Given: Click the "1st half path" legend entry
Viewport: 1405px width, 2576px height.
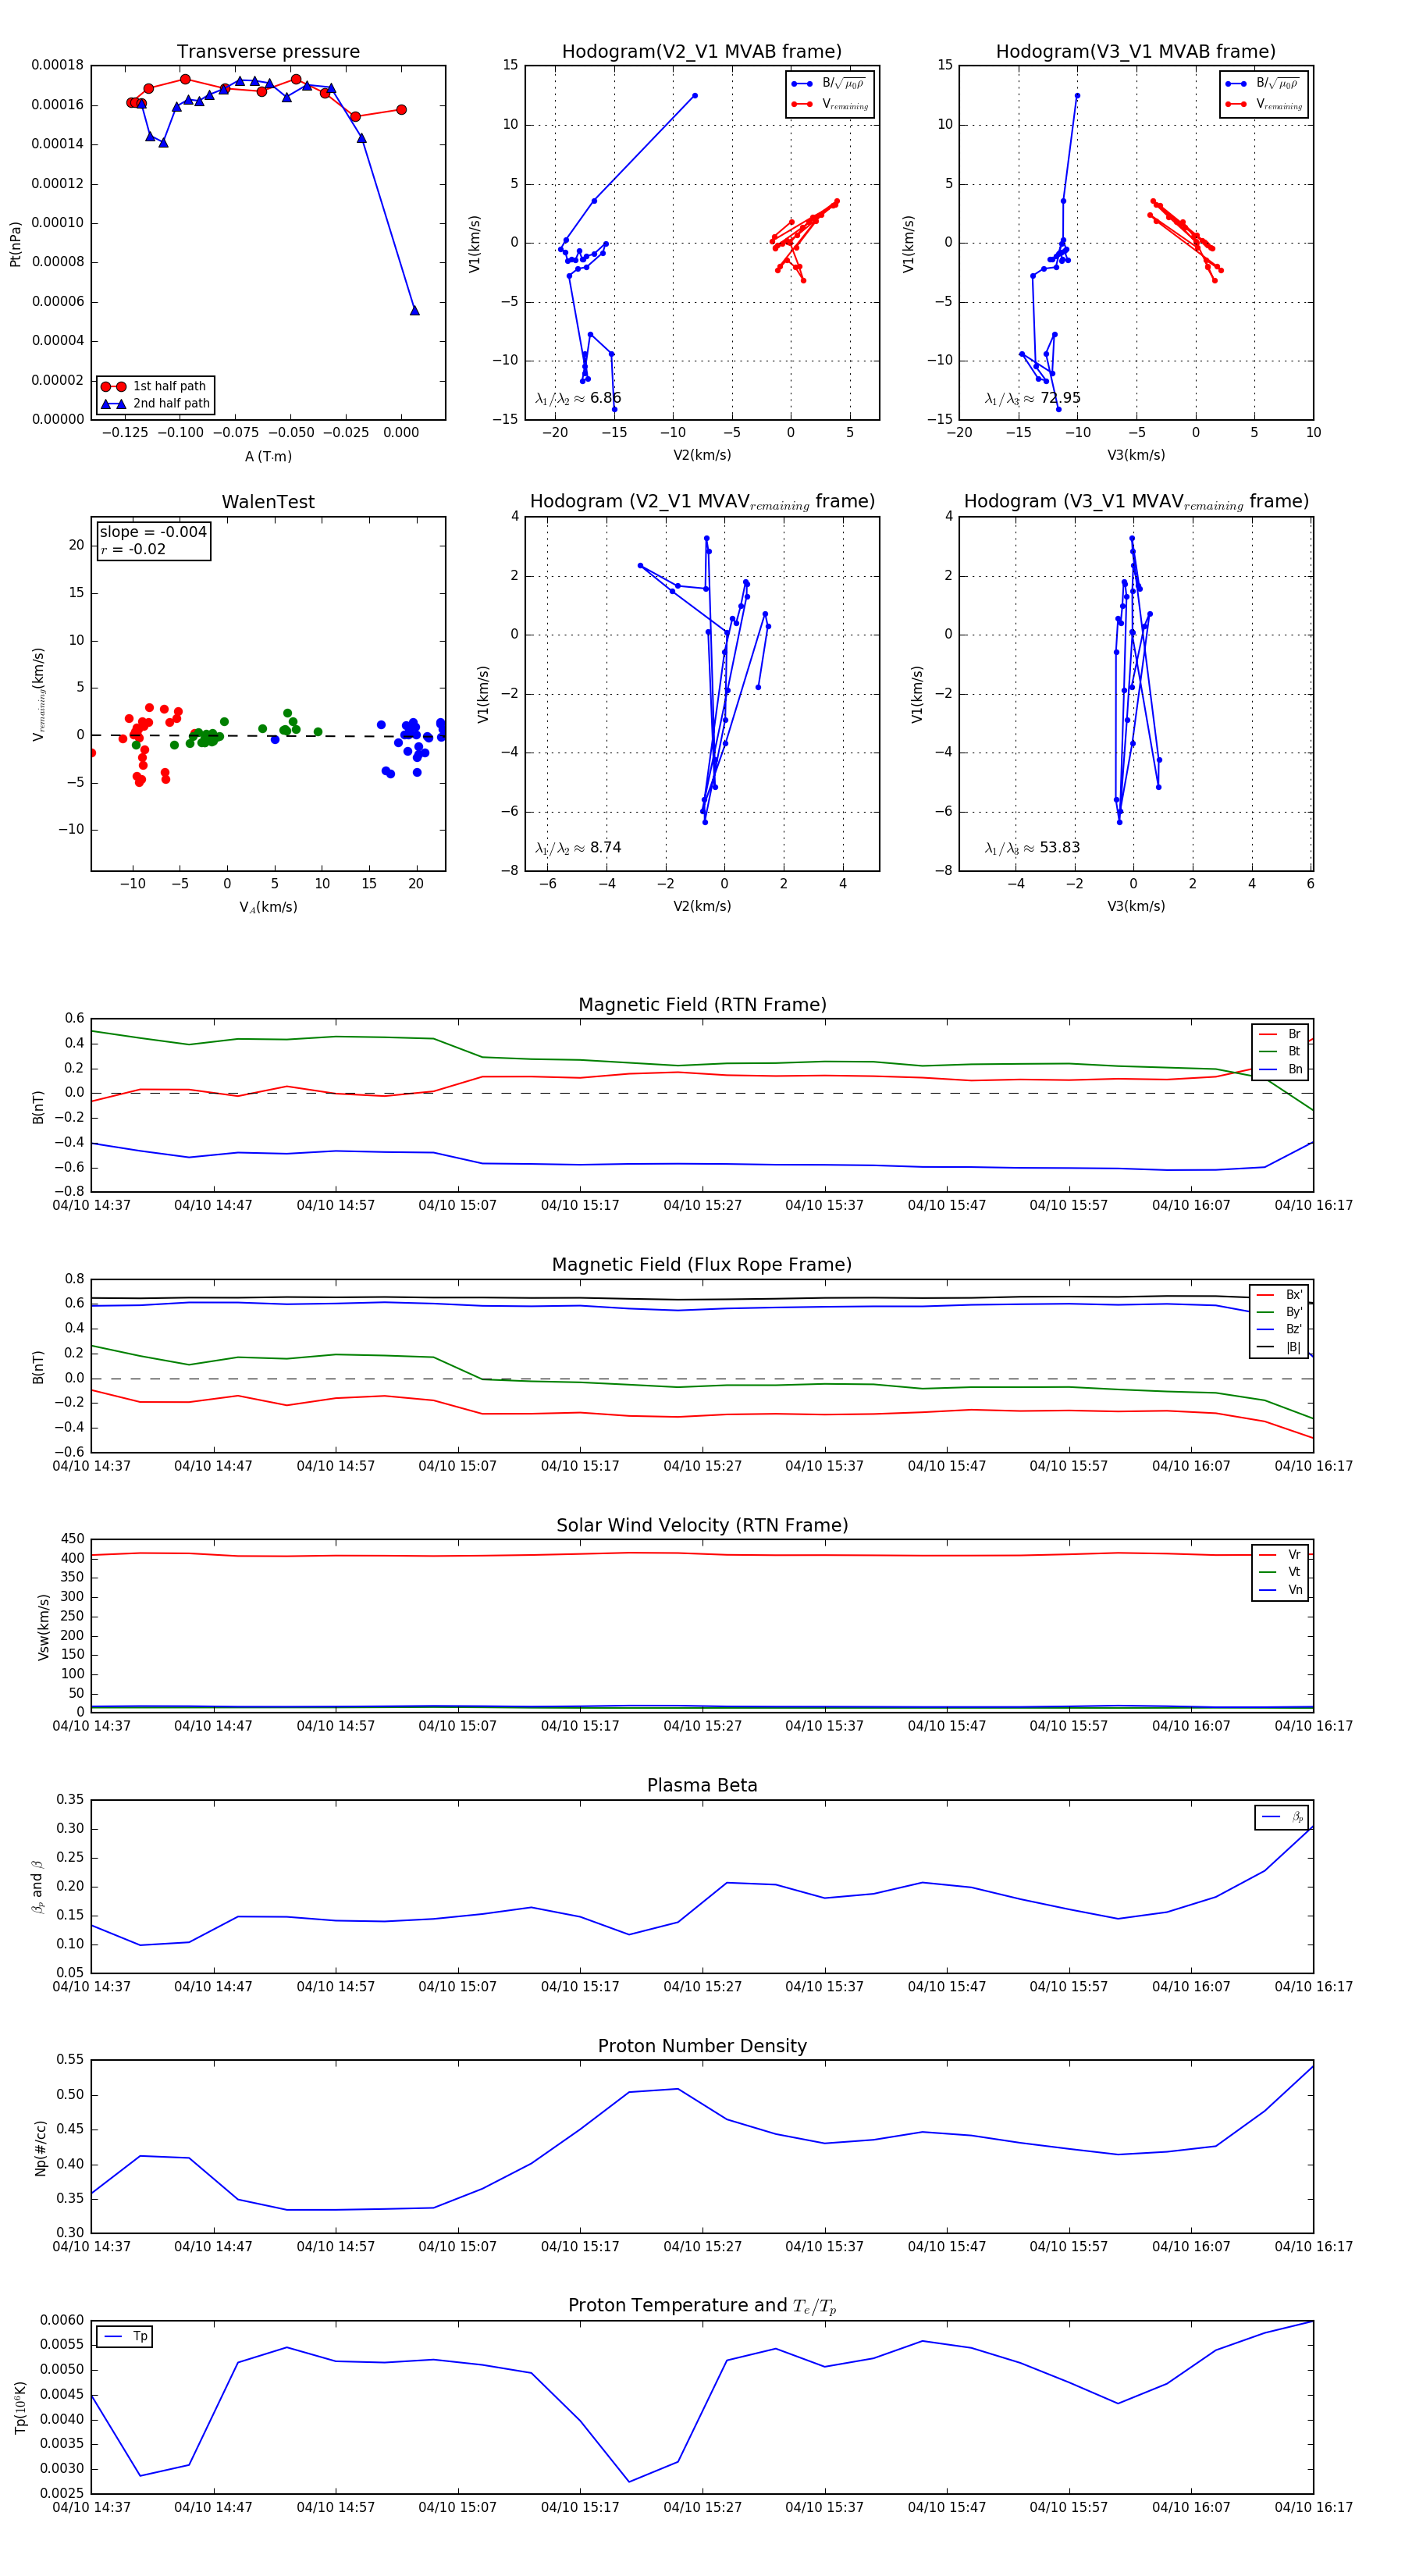Looking at the screenshot, I should [155, 386].
